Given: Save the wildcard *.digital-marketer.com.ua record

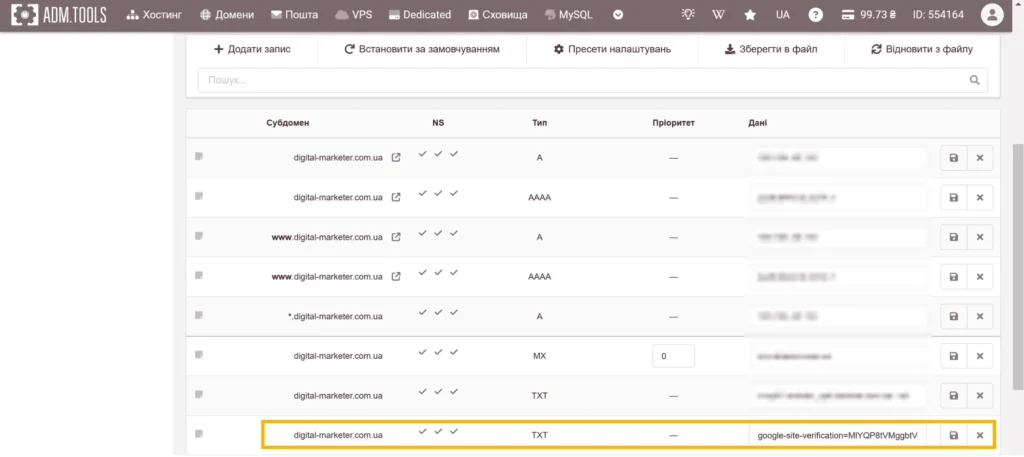Looking at the screenshot, I should (953, 316).
